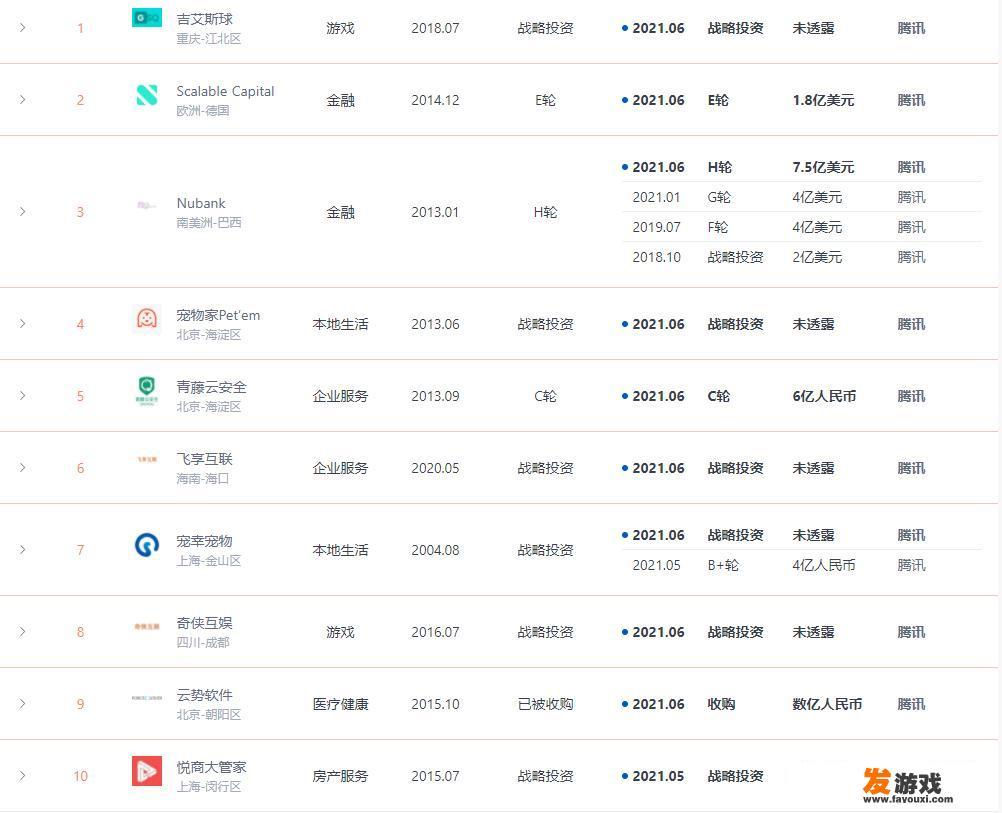
Task: Click 游戏 industry in 奇侠互娱 row
Action: pyautogui.click(x=340, y=632)
